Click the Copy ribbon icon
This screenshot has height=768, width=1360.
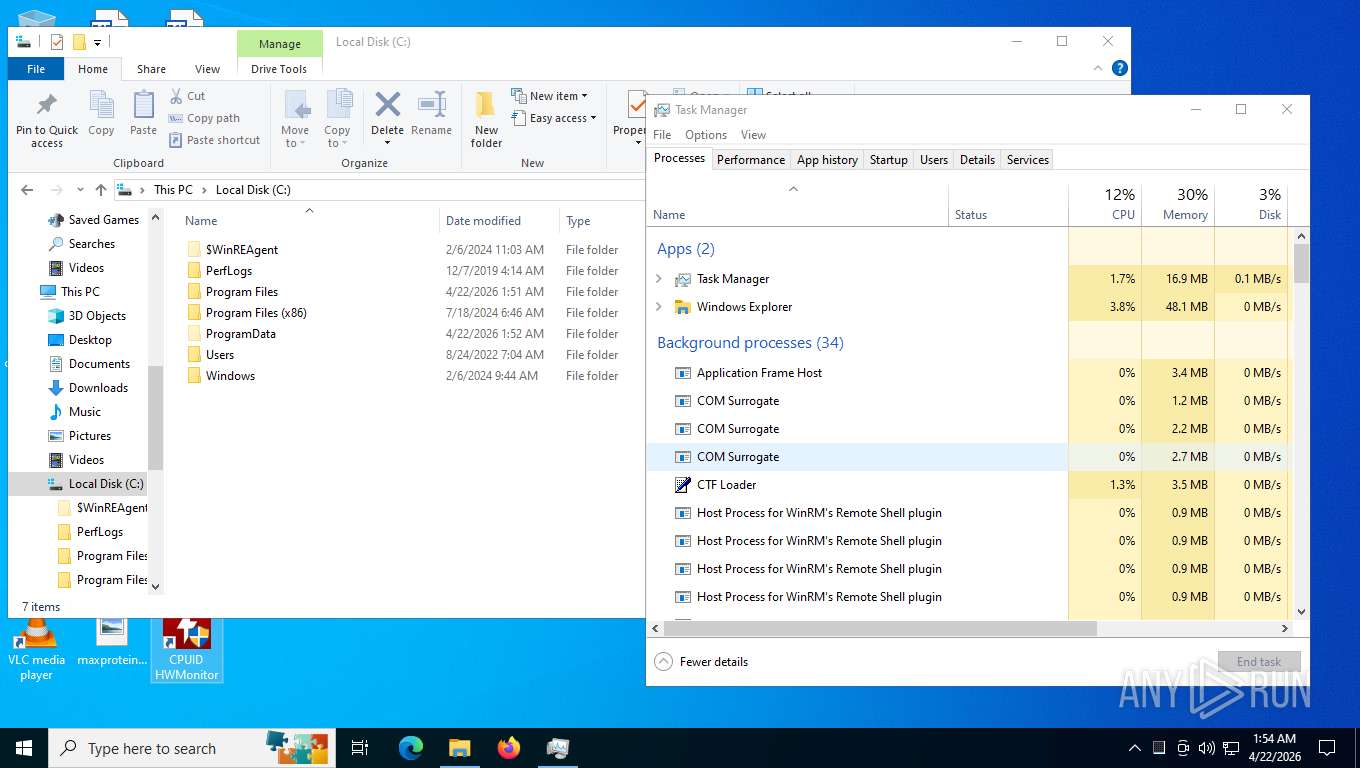[101, 105]
